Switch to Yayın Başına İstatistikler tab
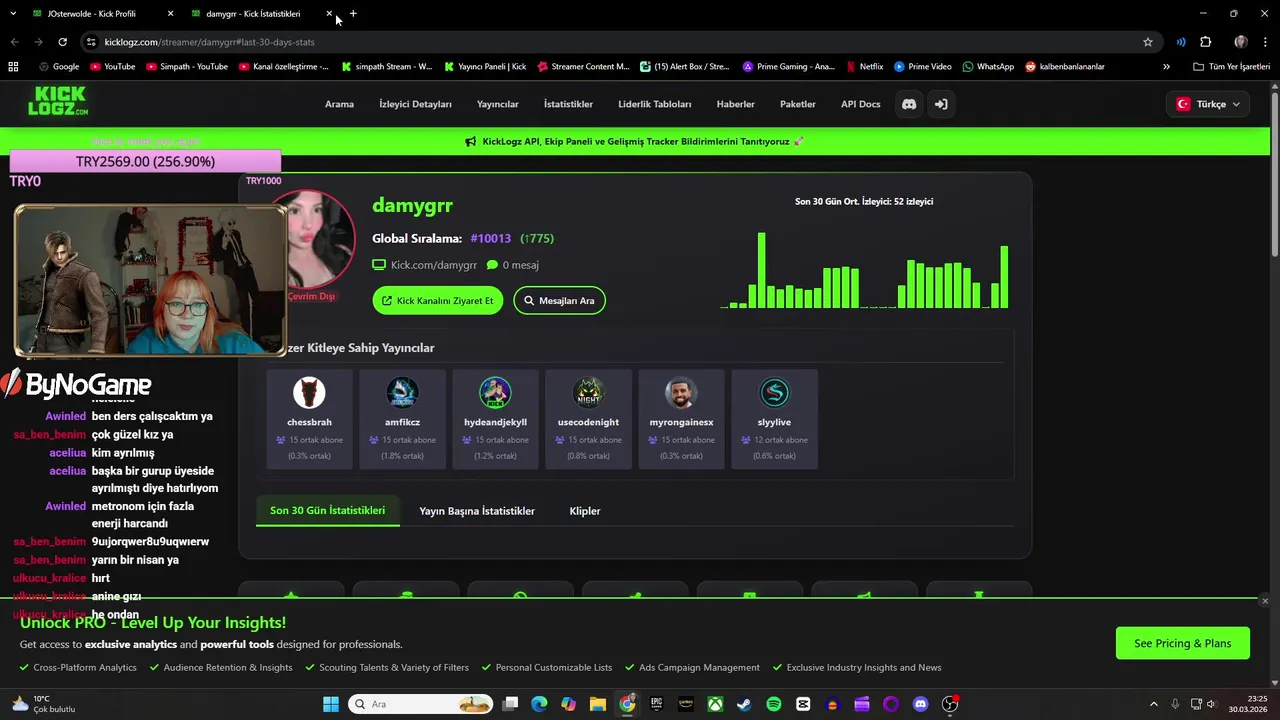The width and height of the screenshot is (1280, 720). click(477, 511)
